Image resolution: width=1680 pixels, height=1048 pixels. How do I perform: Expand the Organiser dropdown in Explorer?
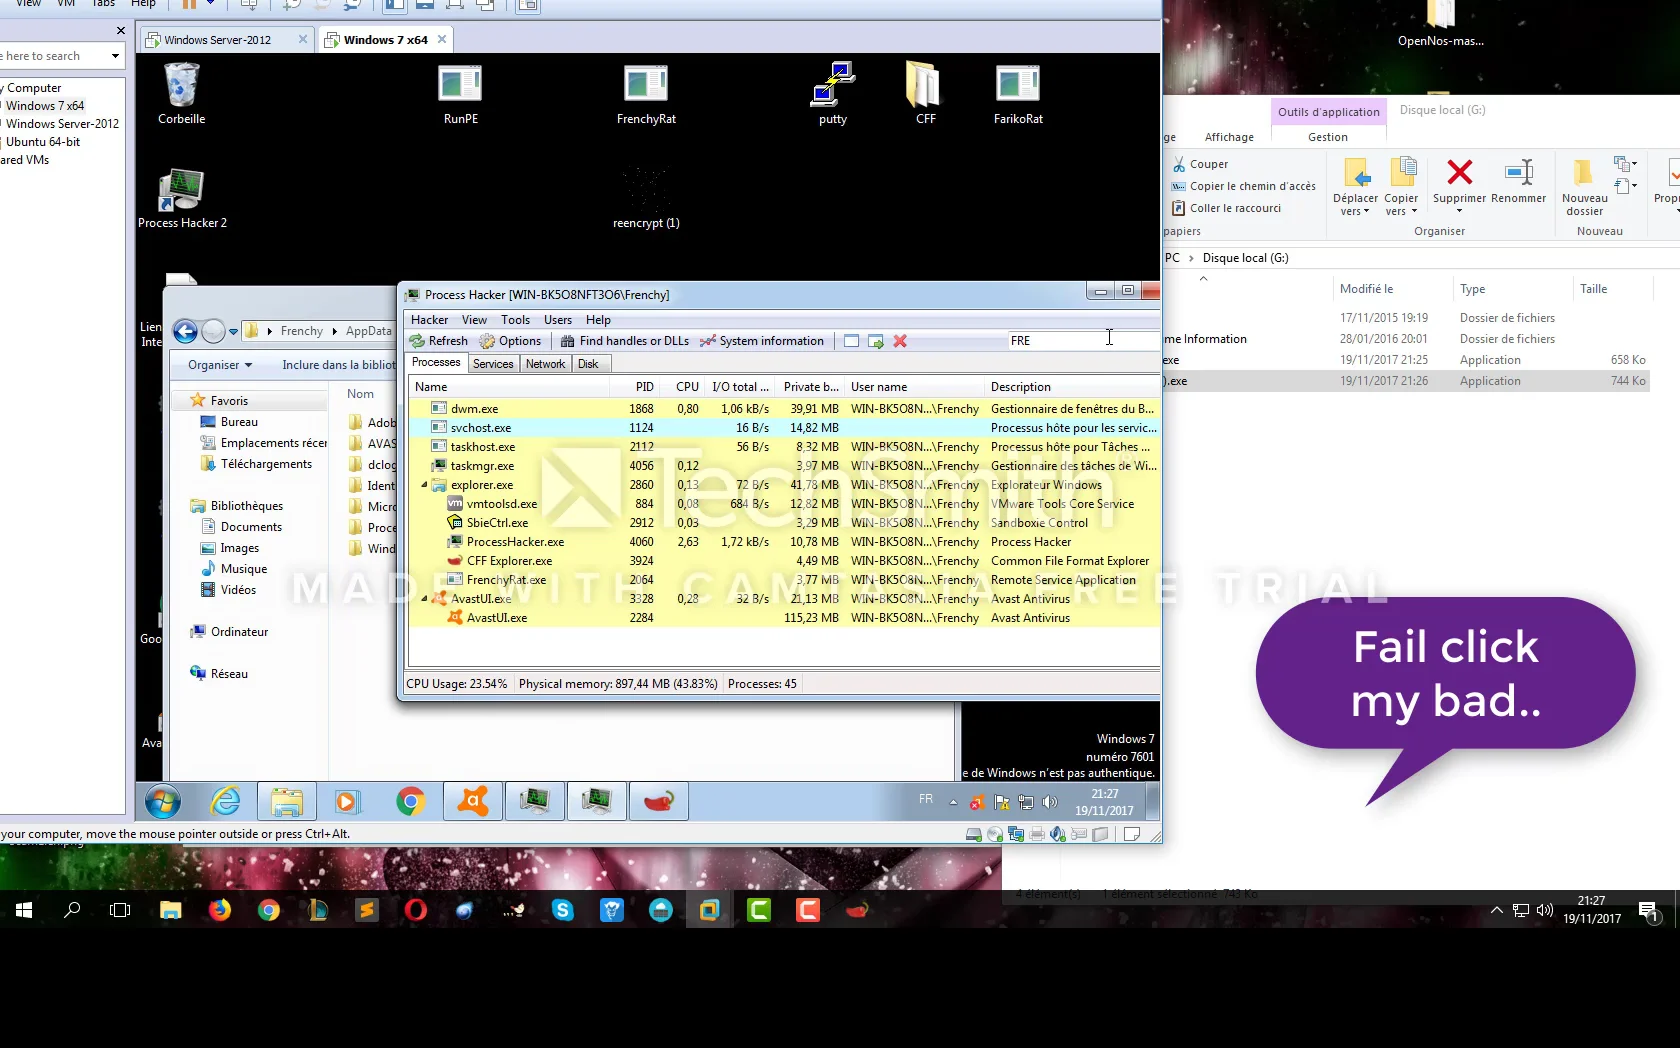tap(220, 365)
